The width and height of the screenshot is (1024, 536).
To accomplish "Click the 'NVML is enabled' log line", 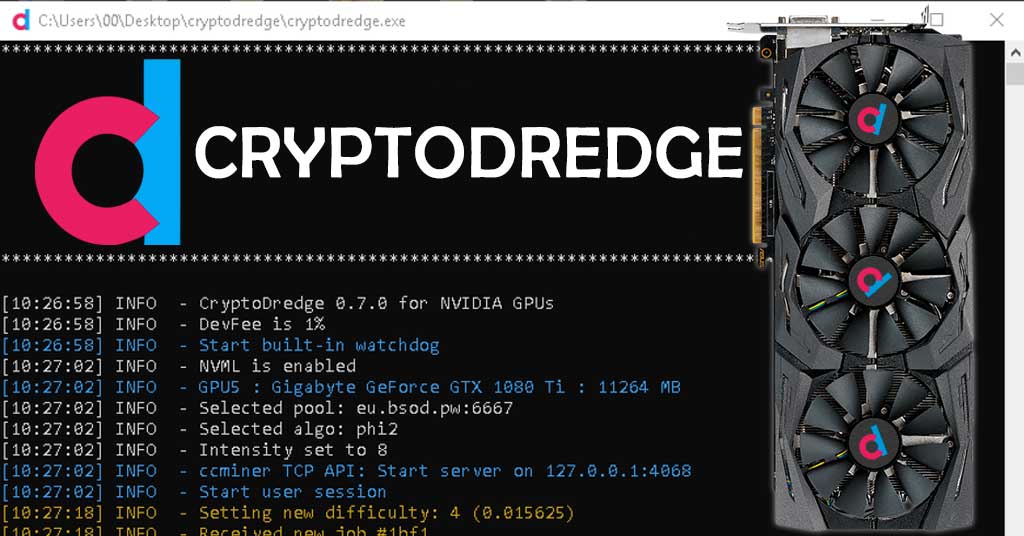I will [179, 366].
